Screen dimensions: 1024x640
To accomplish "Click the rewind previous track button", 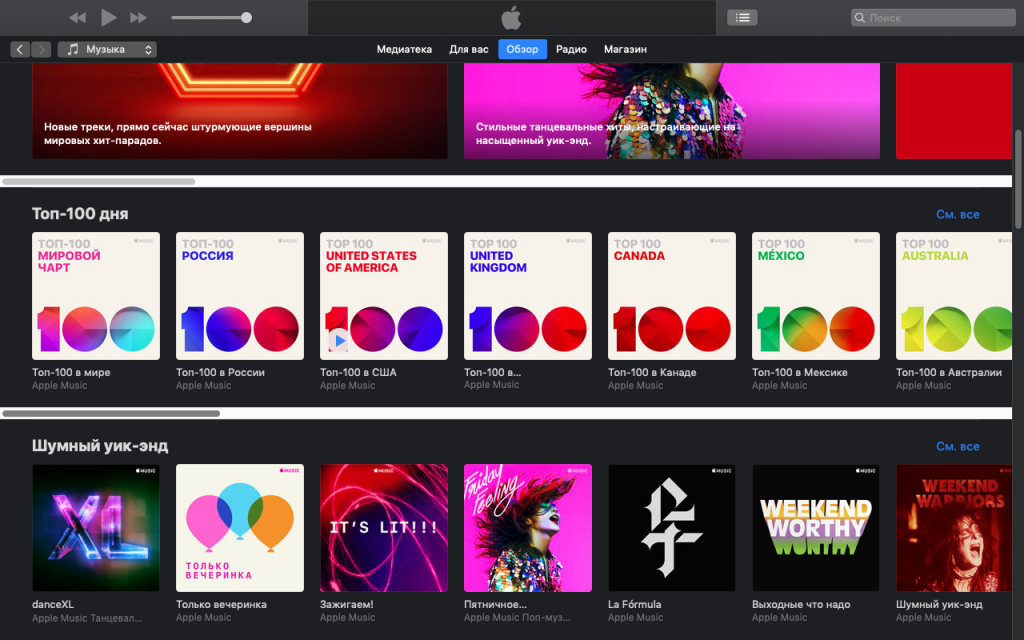I will pos(78,18).
